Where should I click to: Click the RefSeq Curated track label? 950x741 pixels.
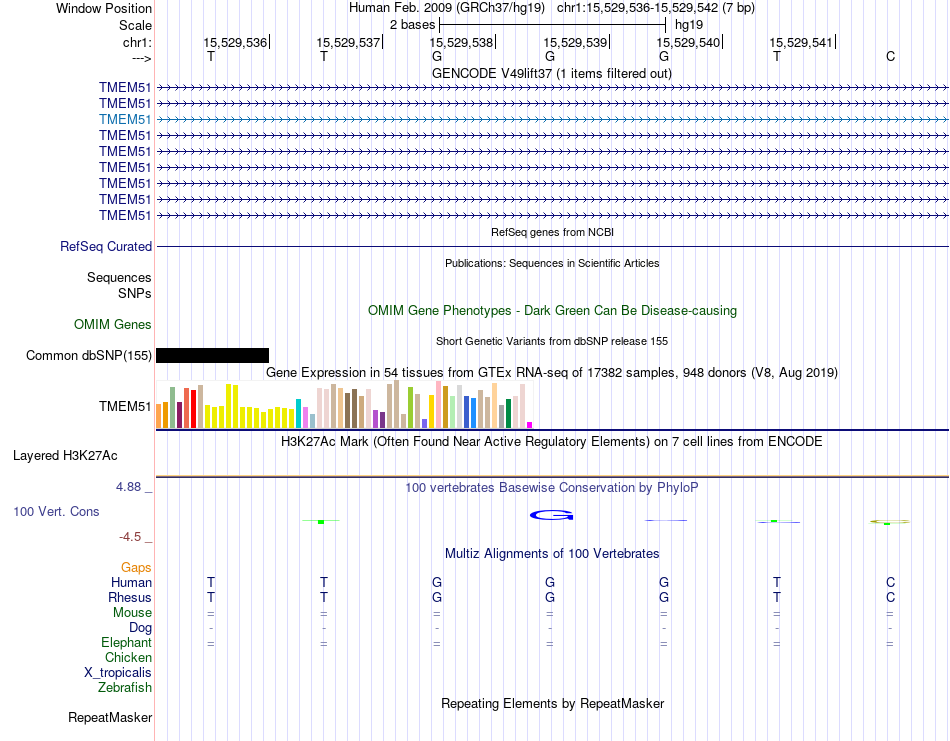pyautogui.click(x=106, y=247)
